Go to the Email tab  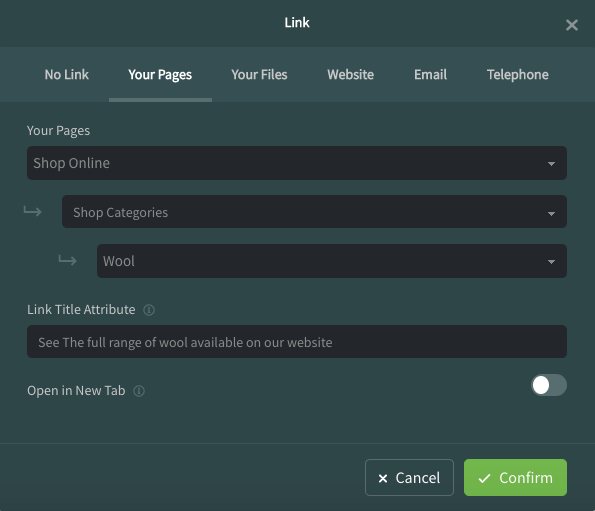click(x=430, y=74)
